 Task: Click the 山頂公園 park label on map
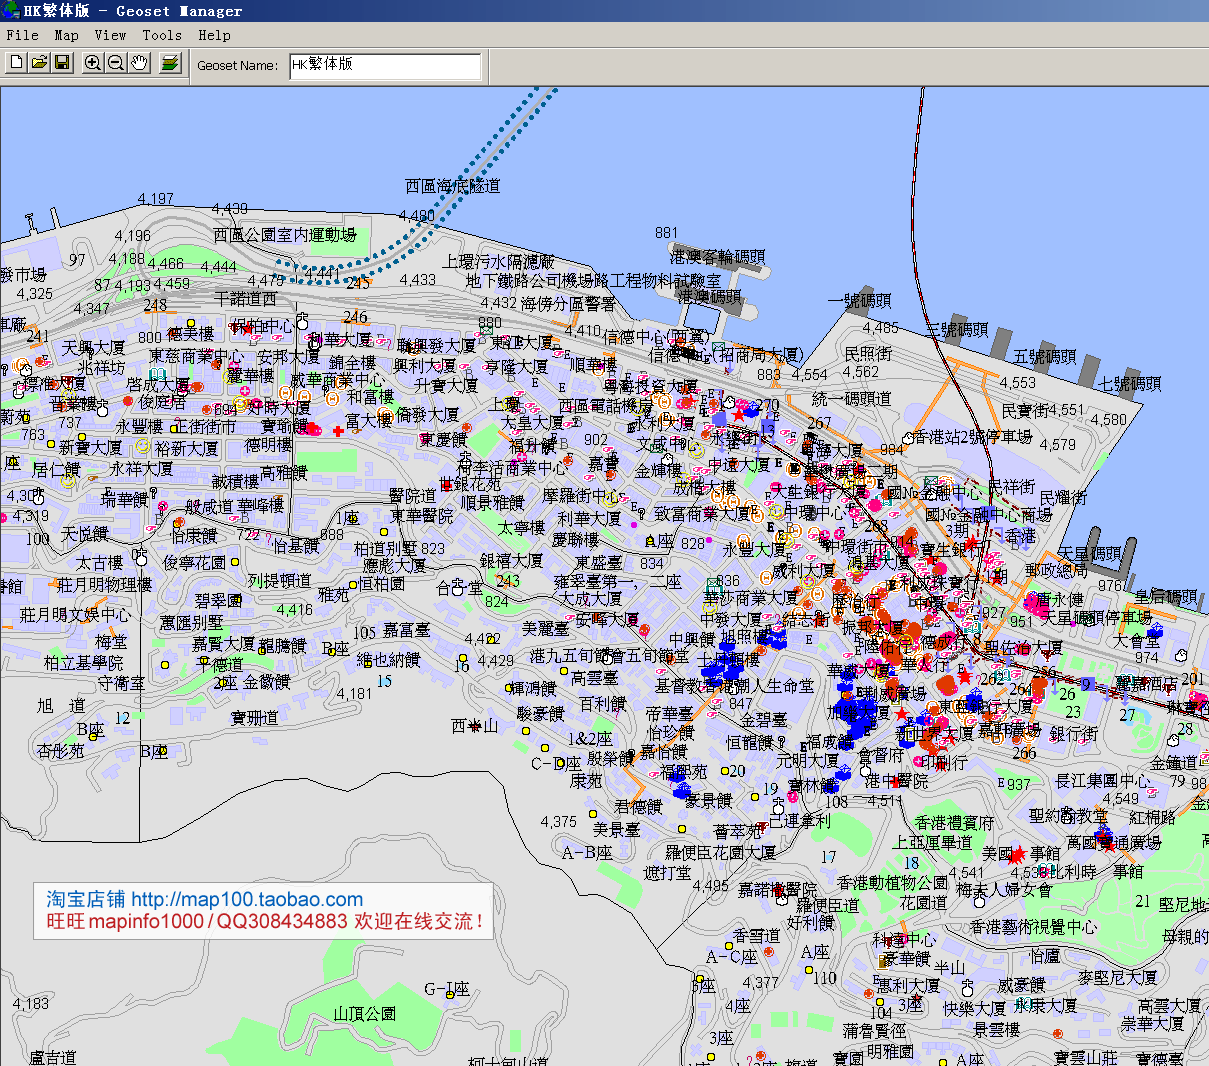(x=364, y=1014)
